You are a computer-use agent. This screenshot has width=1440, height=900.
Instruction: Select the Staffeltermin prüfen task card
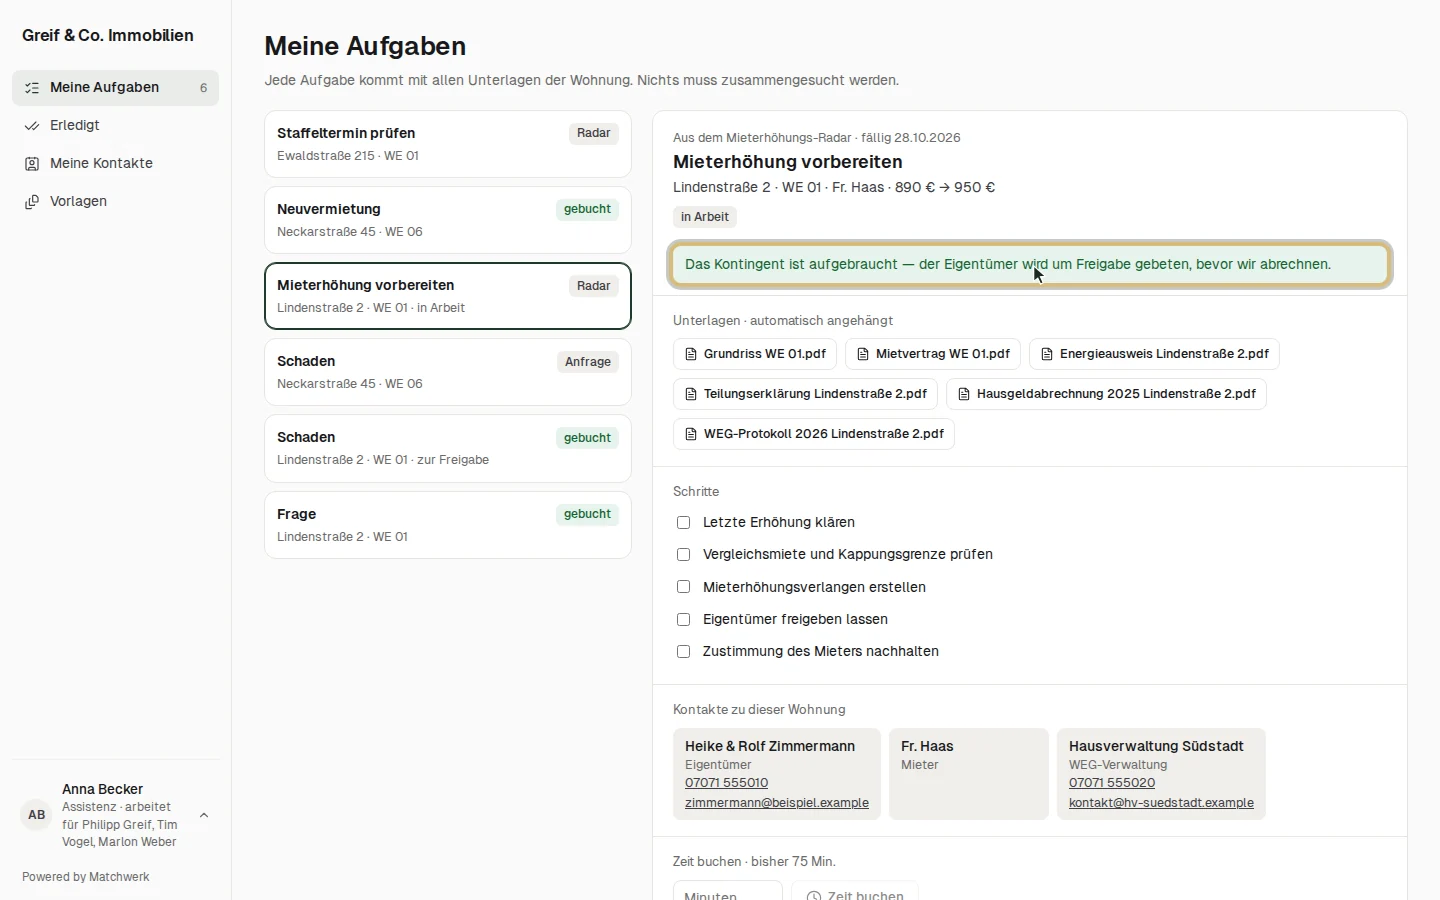coord(448,144)
